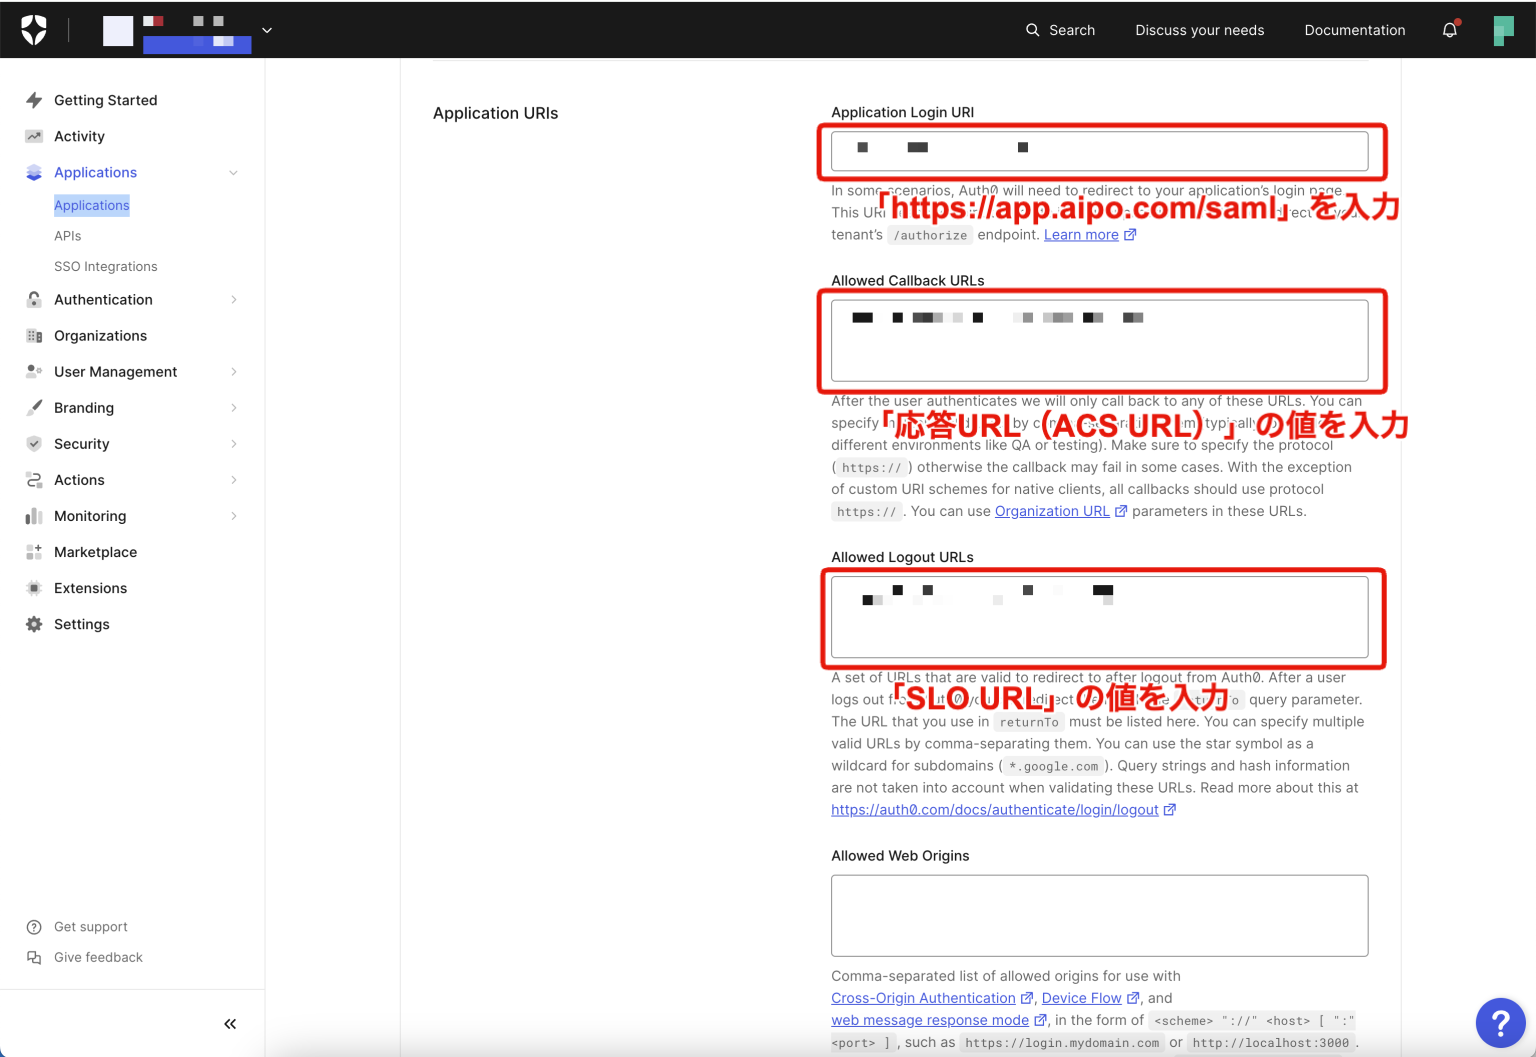
Task: Click the Applications stack icon
Action: [x=34, y=172]
